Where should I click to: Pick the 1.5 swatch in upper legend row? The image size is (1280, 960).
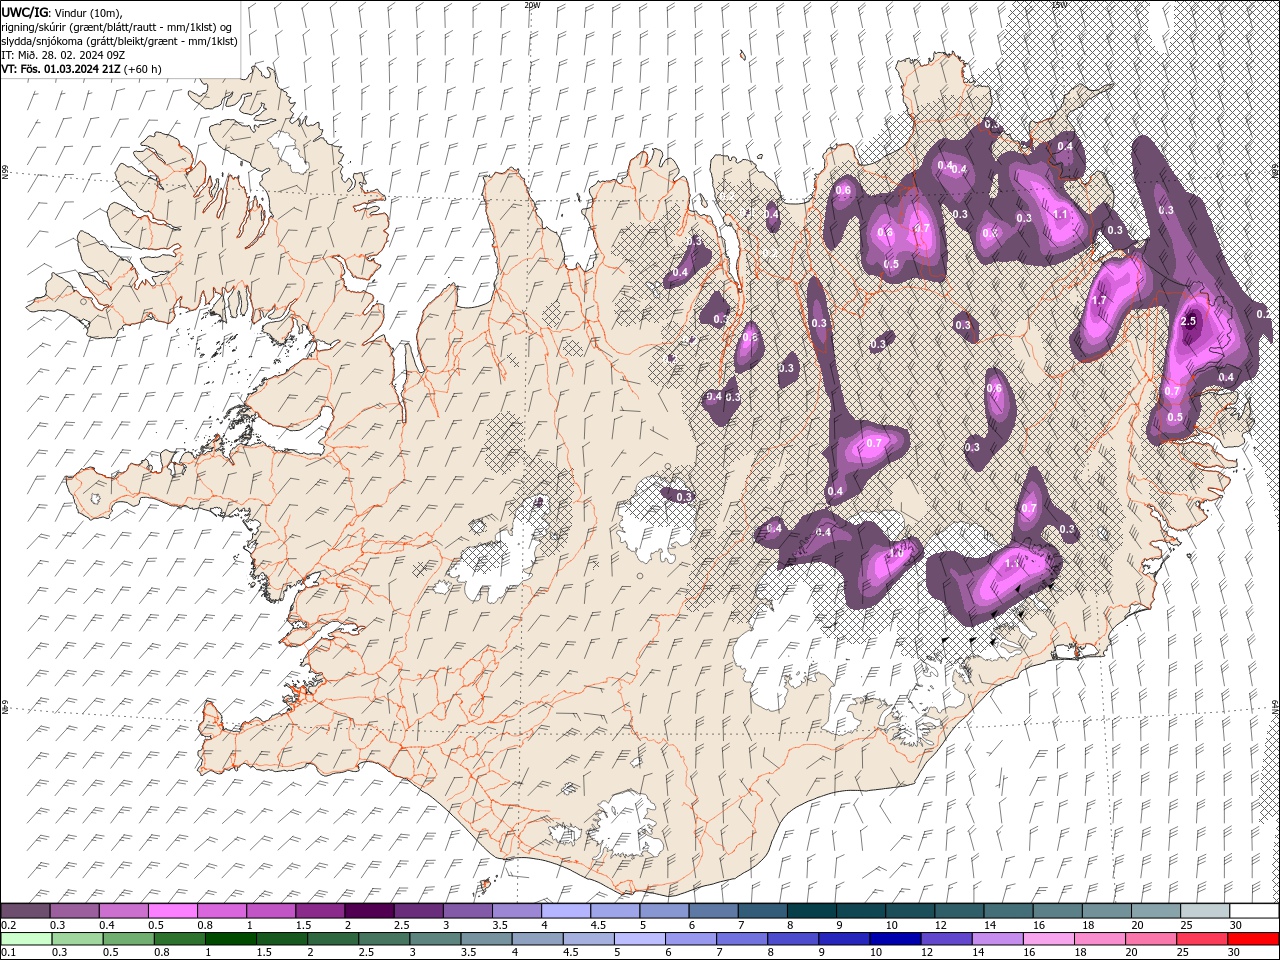click(320, 911)
